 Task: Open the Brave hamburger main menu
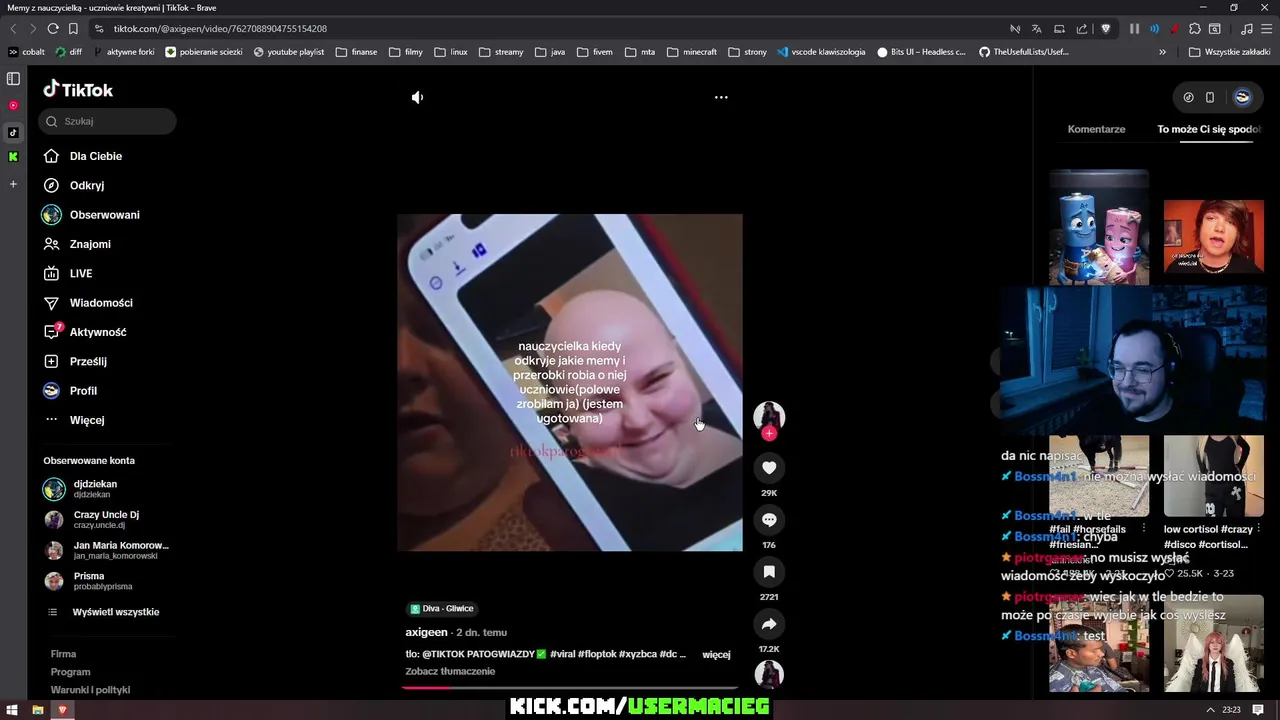(x=1266, y=29)
